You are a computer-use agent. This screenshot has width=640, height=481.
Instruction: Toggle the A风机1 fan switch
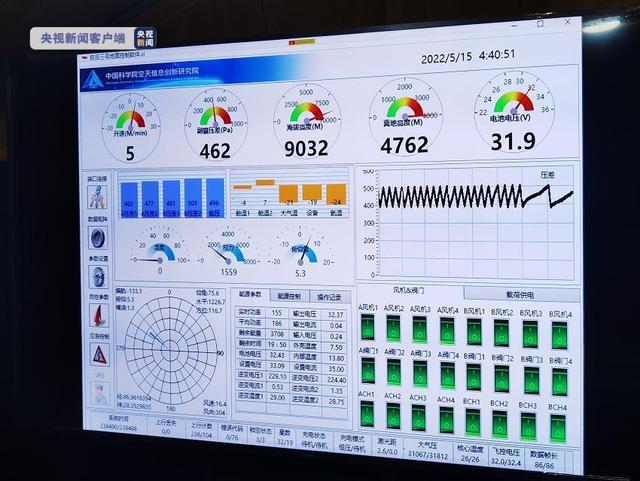pos(367,326)
